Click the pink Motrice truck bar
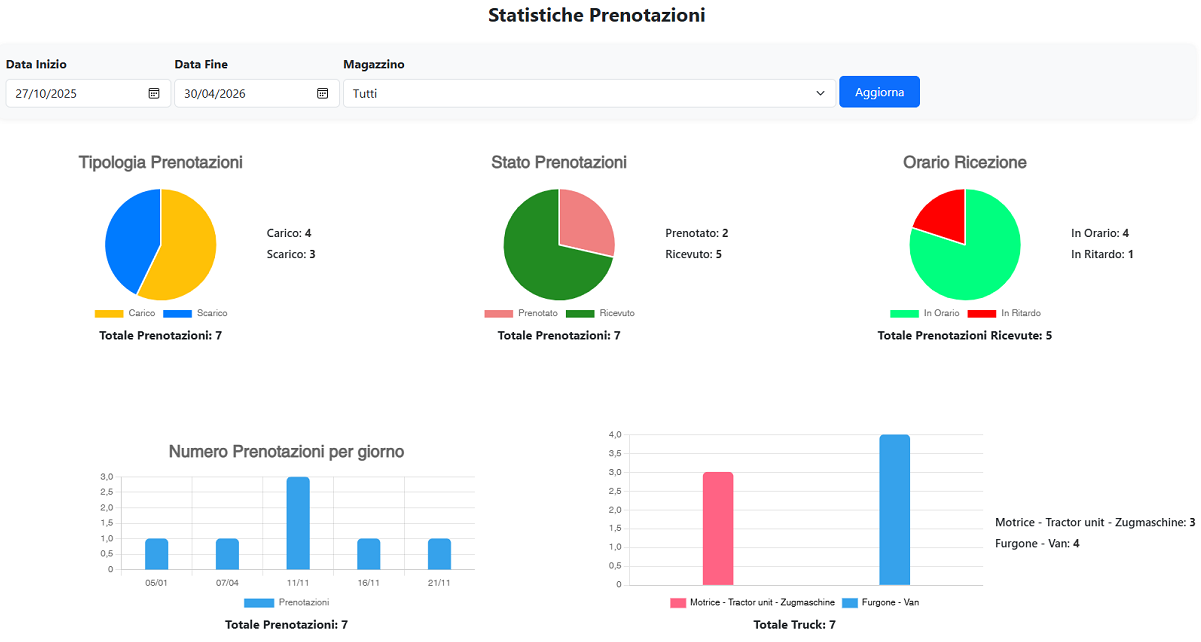1201x642 pixels. click(718, 528)
